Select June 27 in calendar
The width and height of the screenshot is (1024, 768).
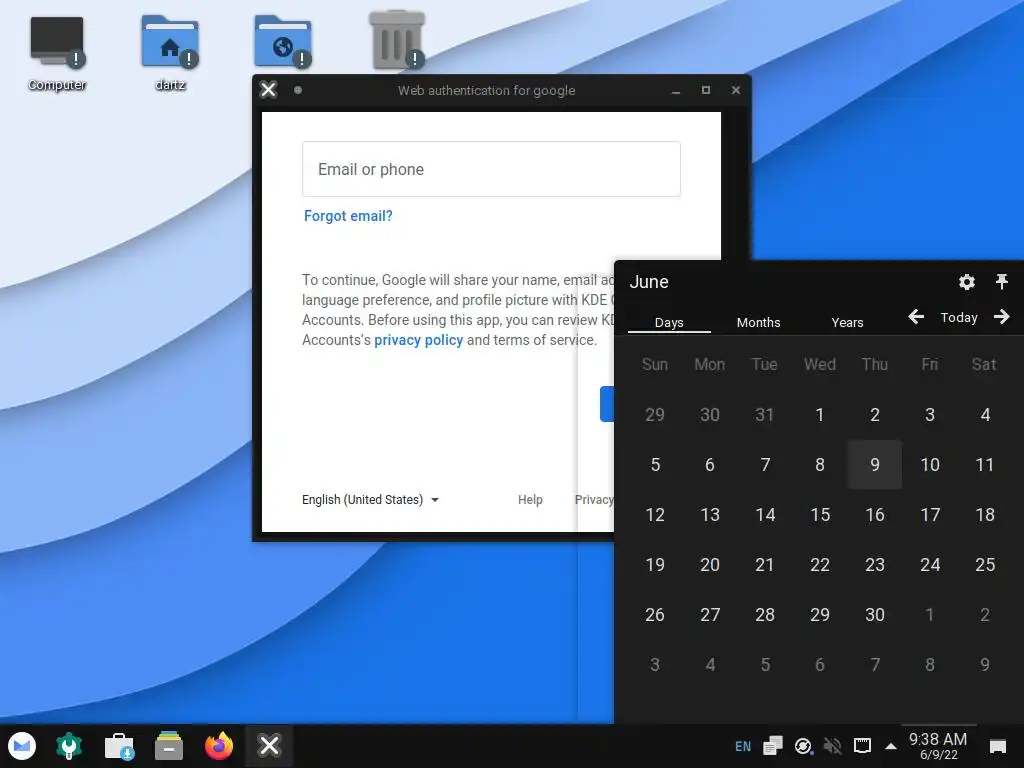pos(710,615)
